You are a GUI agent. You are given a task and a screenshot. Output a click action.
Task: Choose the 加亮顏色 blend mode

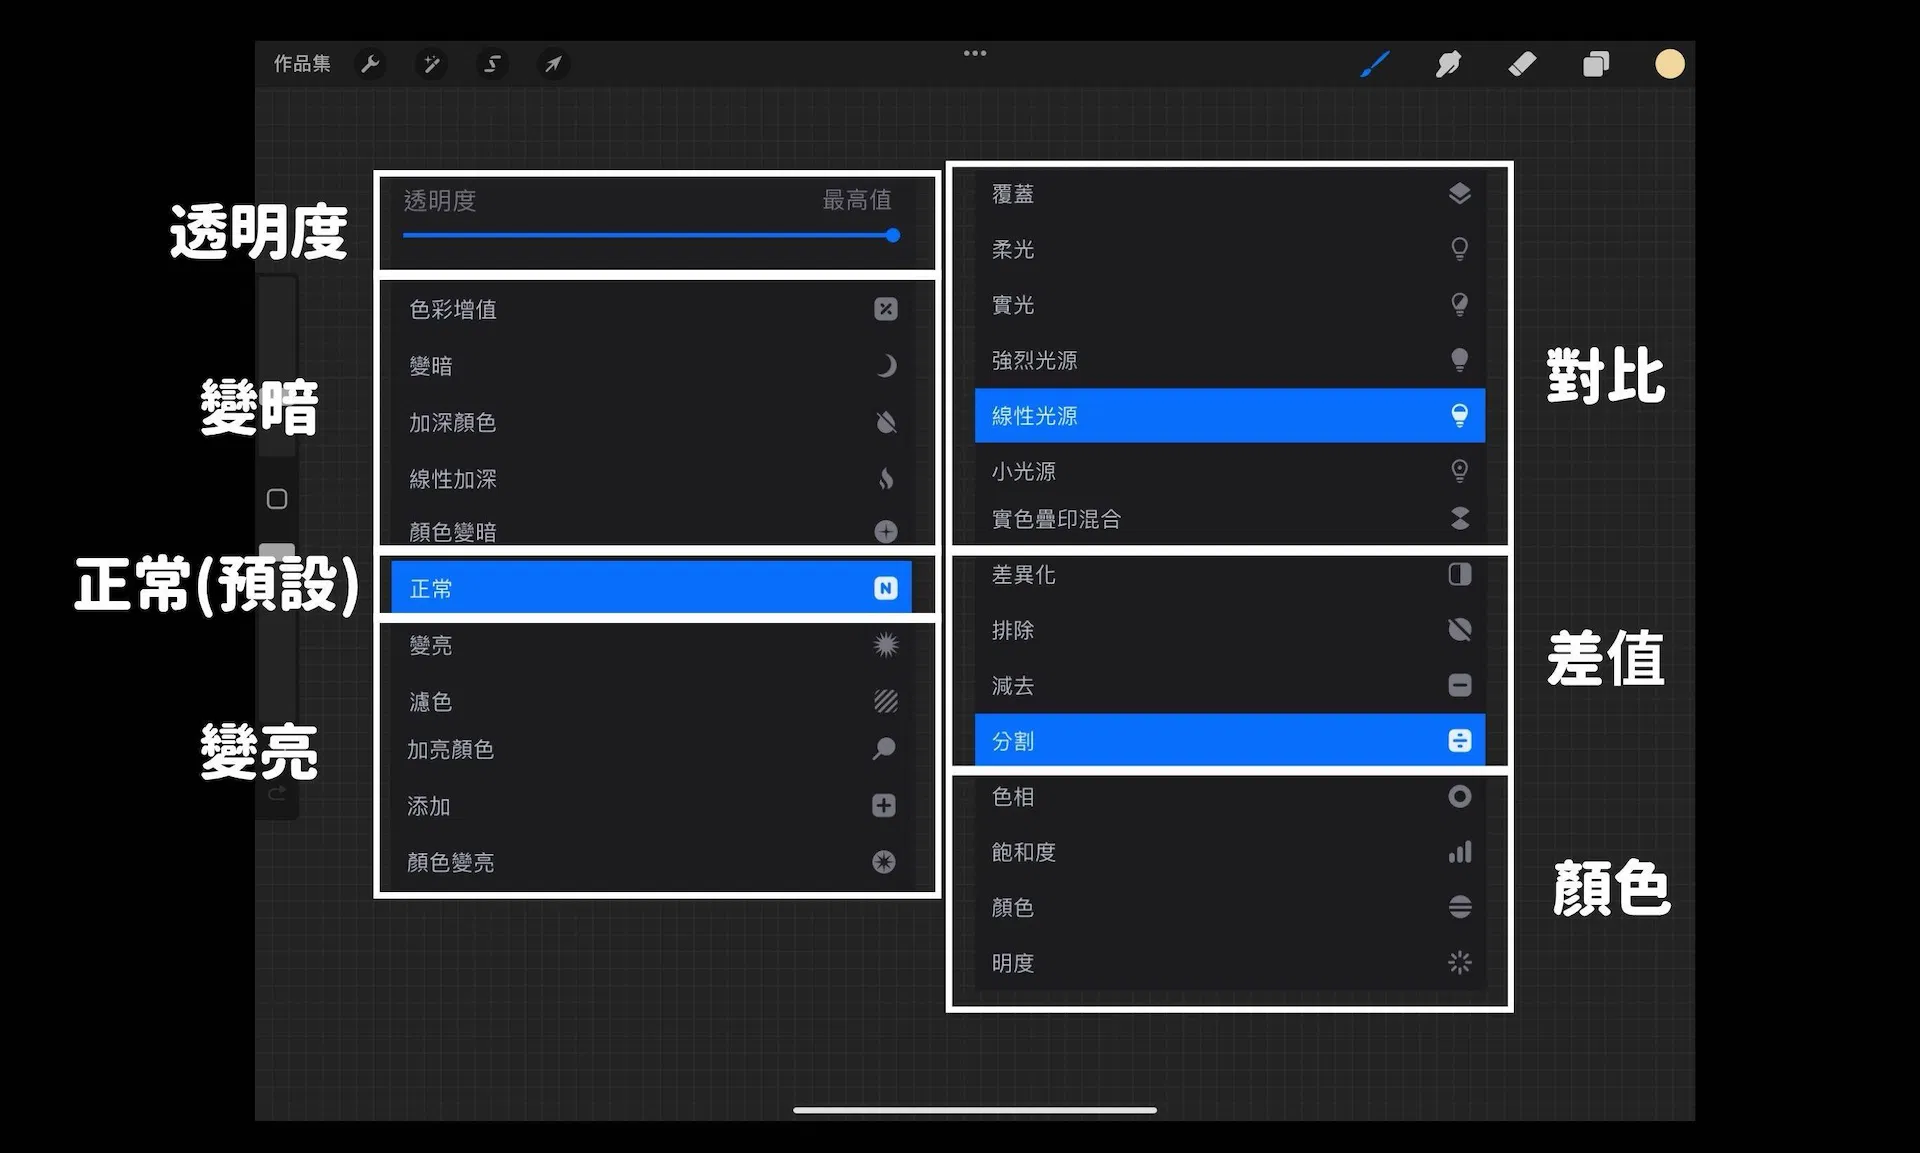[651, 749]
